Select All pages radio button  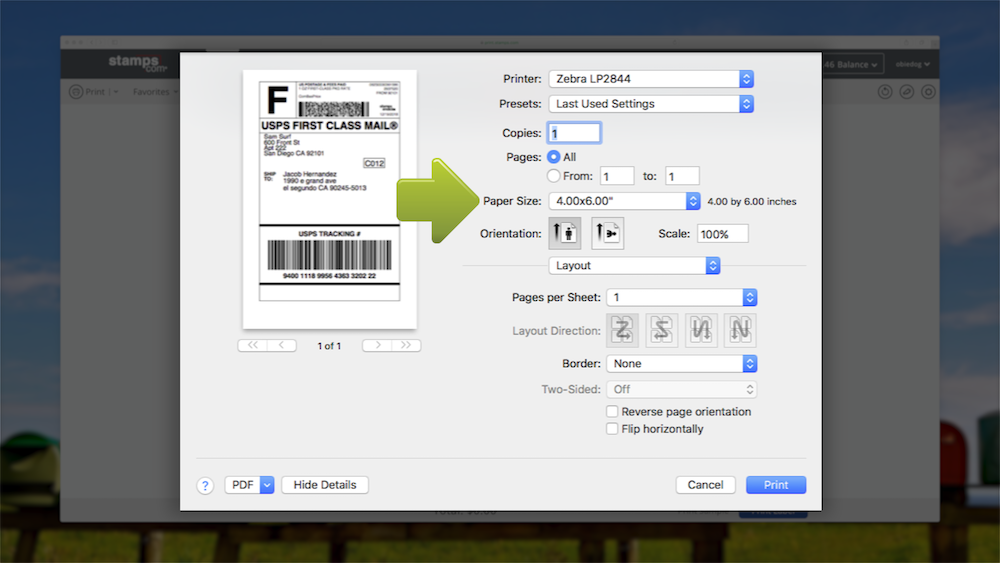click(x=554, y=157)
